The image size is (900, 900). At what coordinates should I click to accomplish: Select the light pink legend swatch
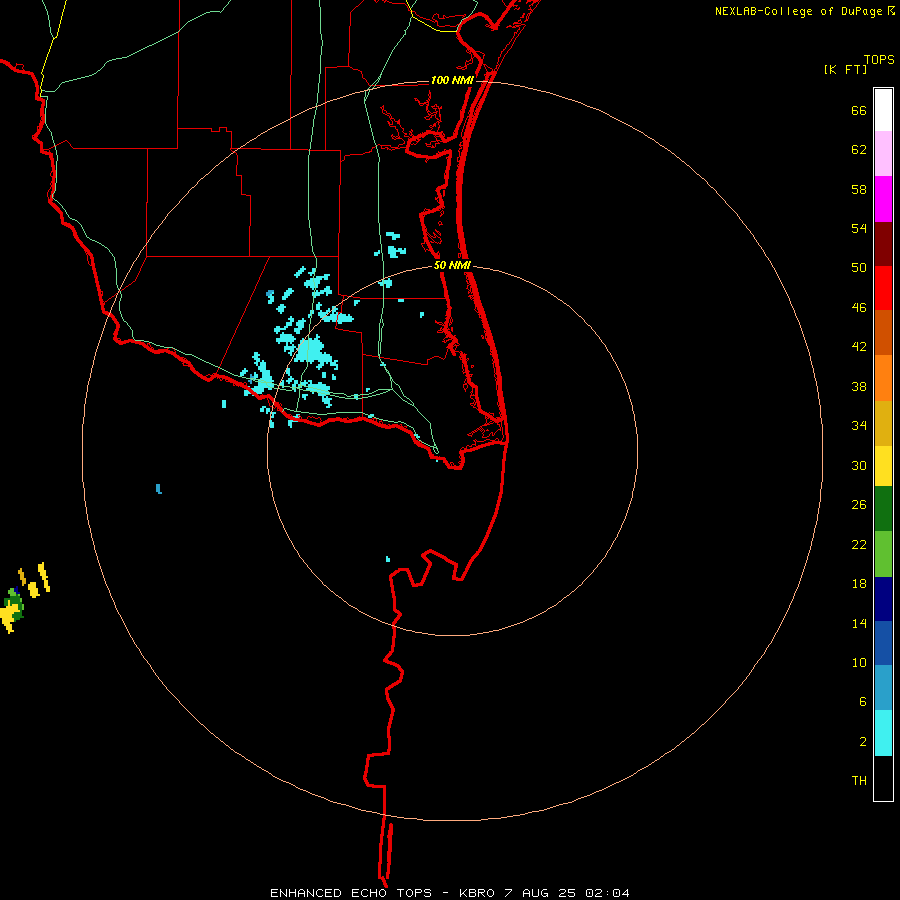[x=883, y=153]
